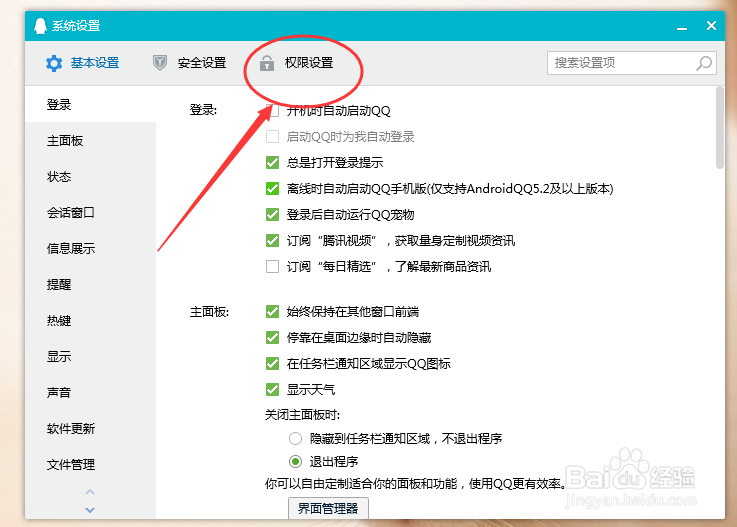
Task: Check 订阅“每日精选” checkbox
Action: pos(273,267)
